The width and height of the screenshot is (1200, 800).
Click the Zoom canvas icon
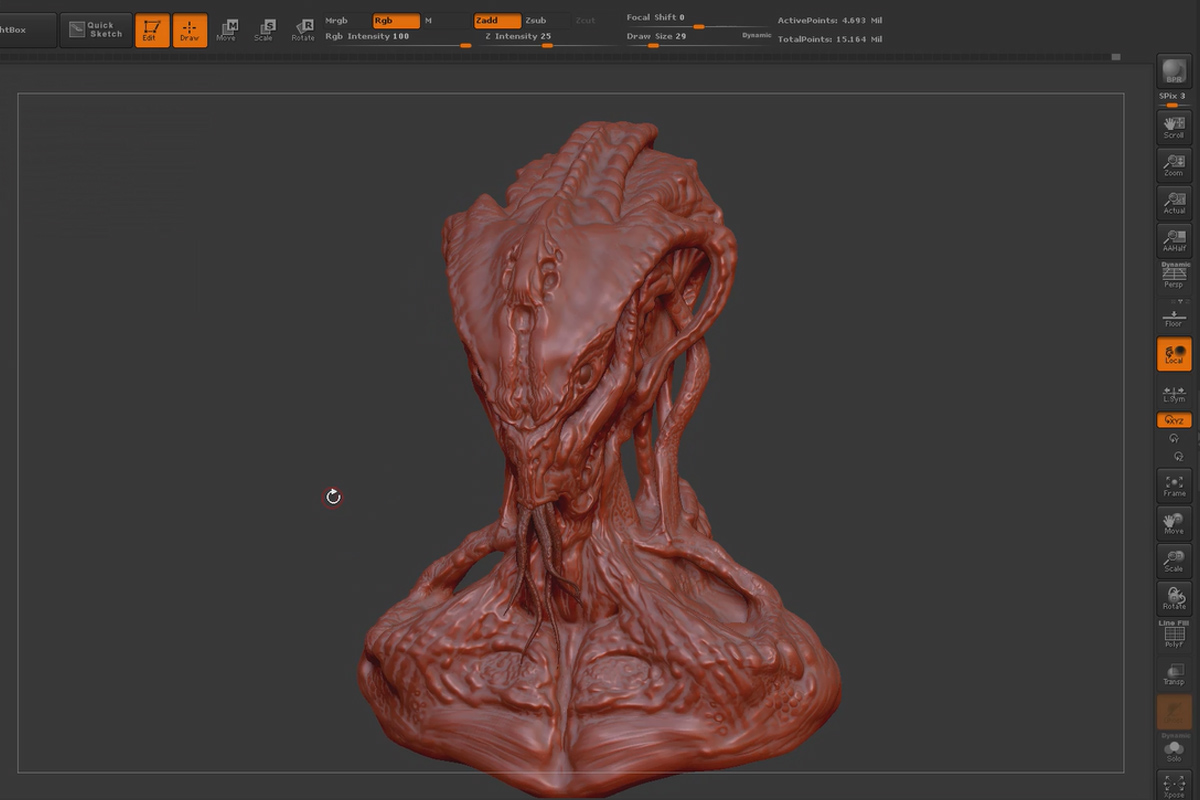[1174, 164]
